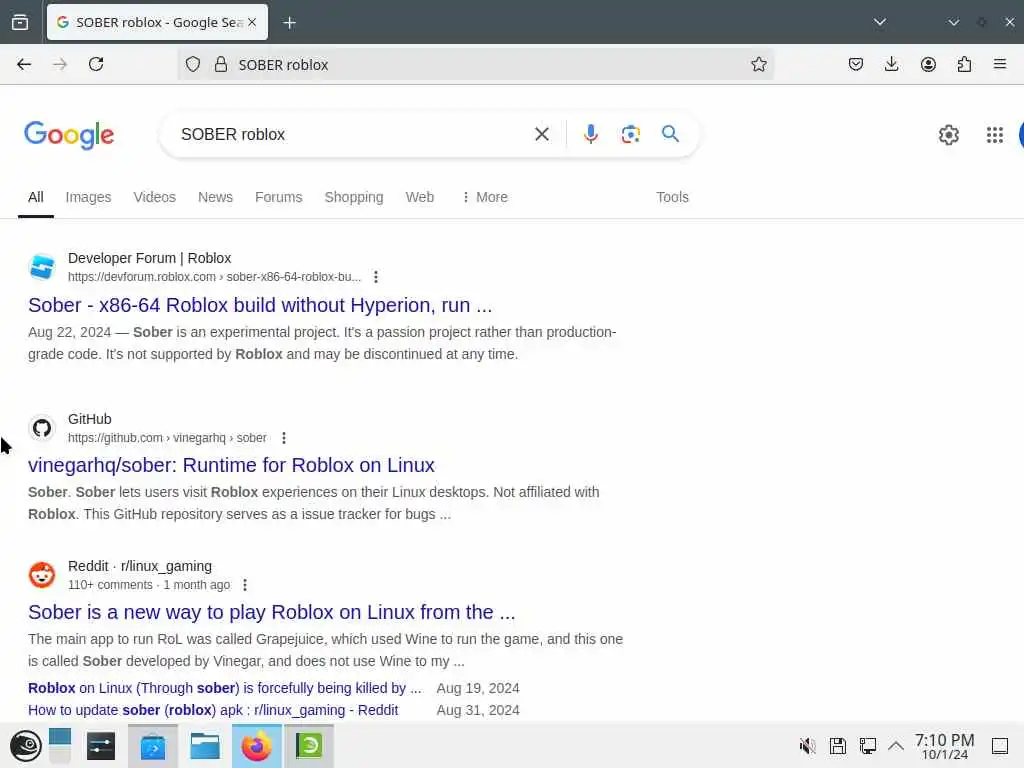Switch to the News tab
The height and width of the screenshot is (768, 1024).
216,197
